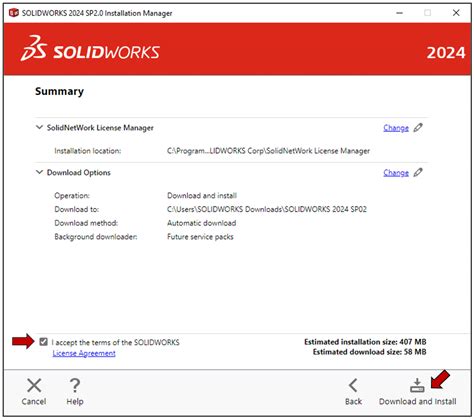The height and width of the screenshot is (420, 474).
Task: Open Change link for SolidNetWork License Manager
Action: [396, 128]
